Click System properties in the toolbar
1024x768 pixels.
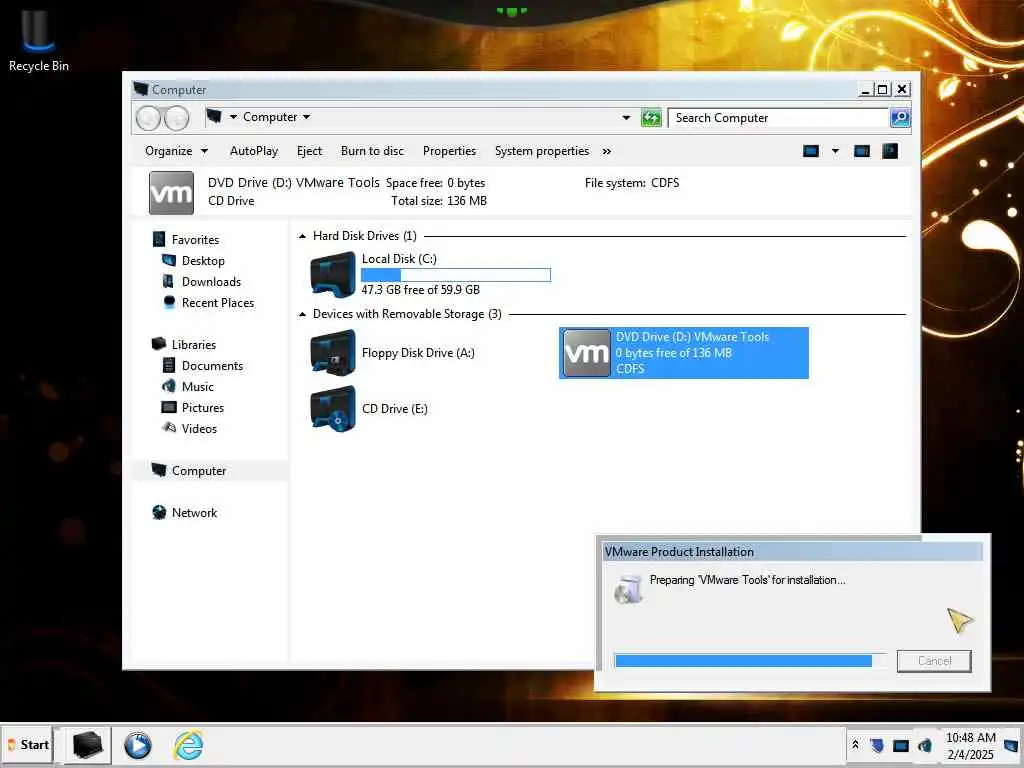[x=541, y=151]
